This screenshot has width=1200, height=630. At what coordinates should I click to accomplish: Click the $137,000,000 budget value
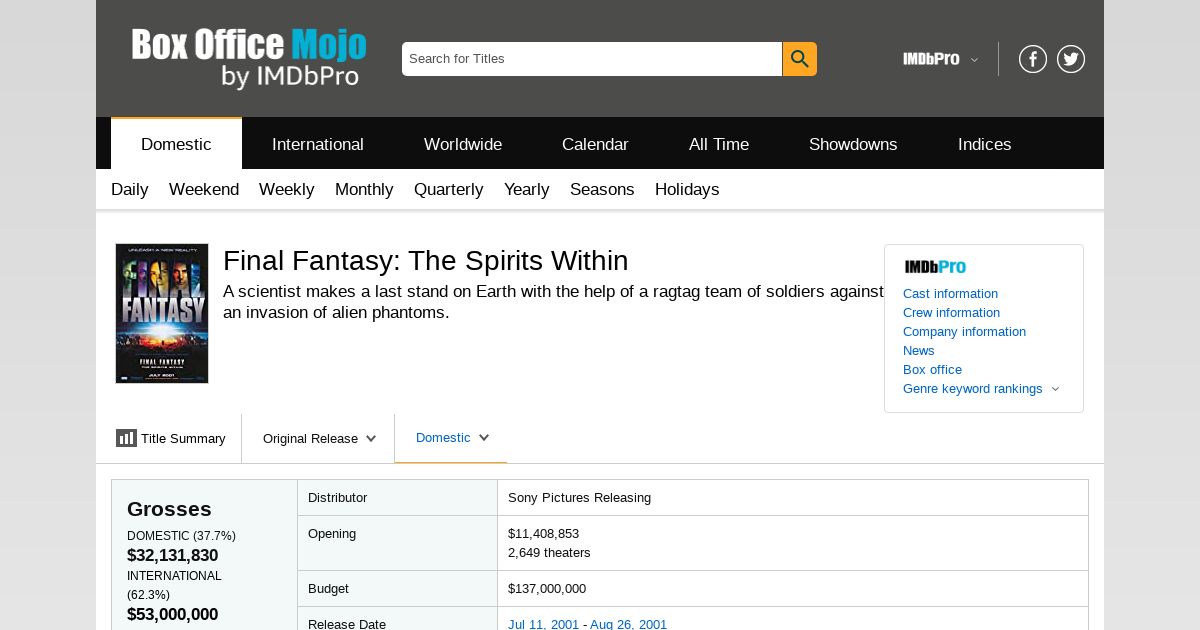click(547, 588)
